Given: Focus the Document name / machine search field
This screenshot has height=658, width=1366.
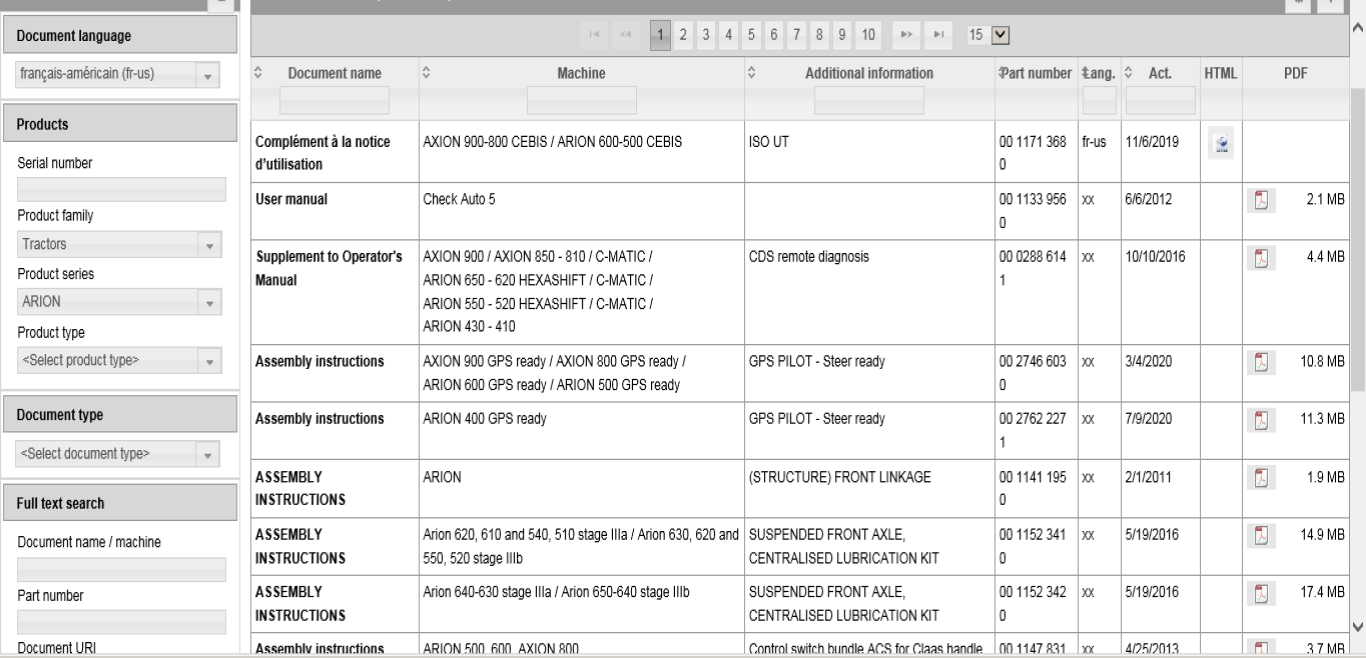Looking at the screenshot, I should [x=122, y=569].
